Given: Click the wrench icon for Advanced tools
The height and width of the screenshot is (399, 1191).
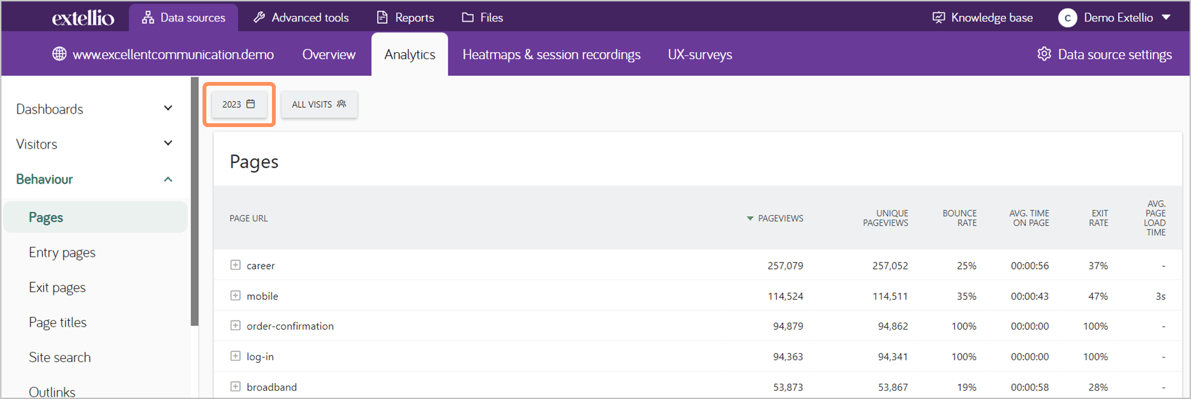Looking at the screenshot, I should click(259, 17).
